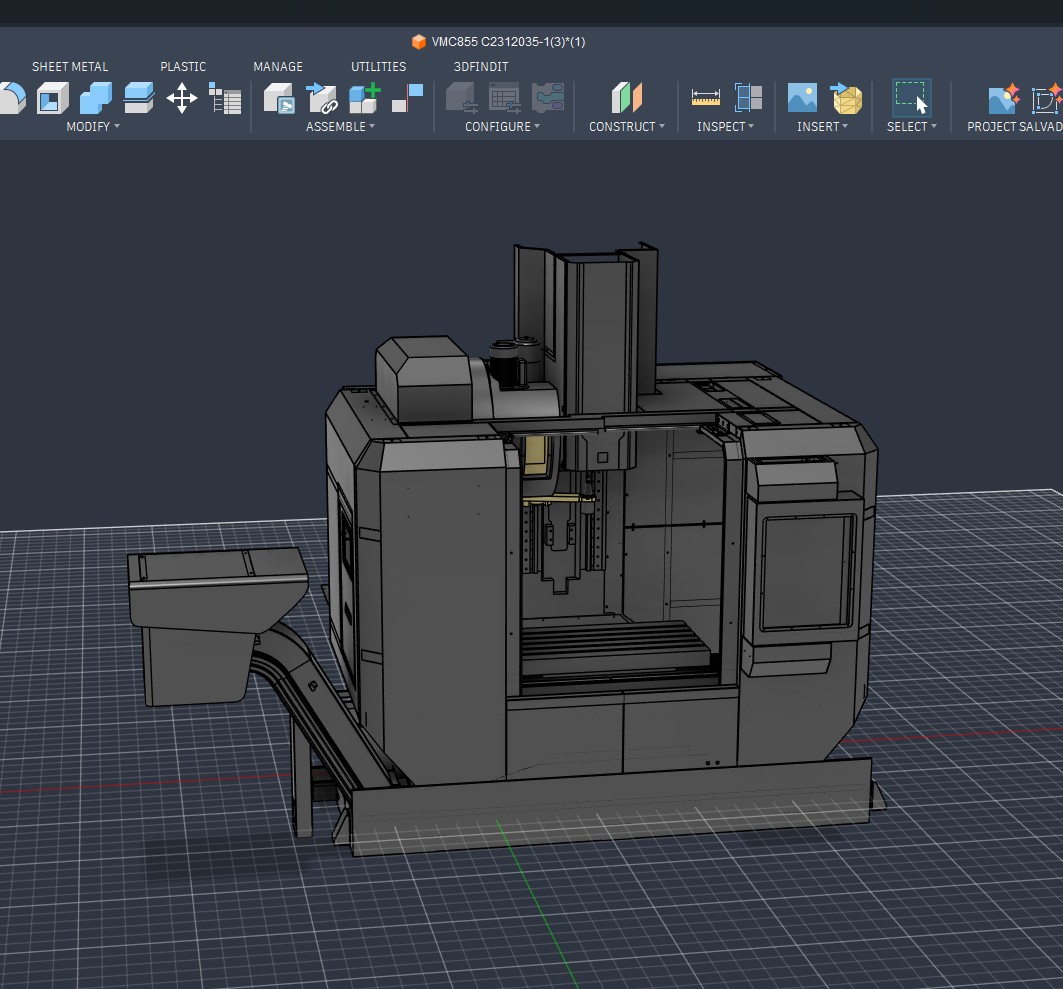Click the As-built Joint icon
Viewport: 1063px width, 989px height.
(407, 98)
